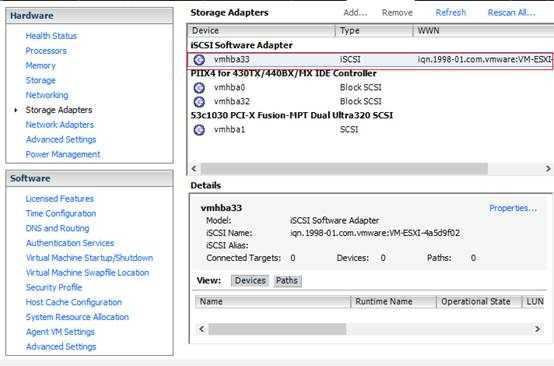Click Remove storage adapter
554x366 pixels.
pyautogui.click(x=397, y=13)
